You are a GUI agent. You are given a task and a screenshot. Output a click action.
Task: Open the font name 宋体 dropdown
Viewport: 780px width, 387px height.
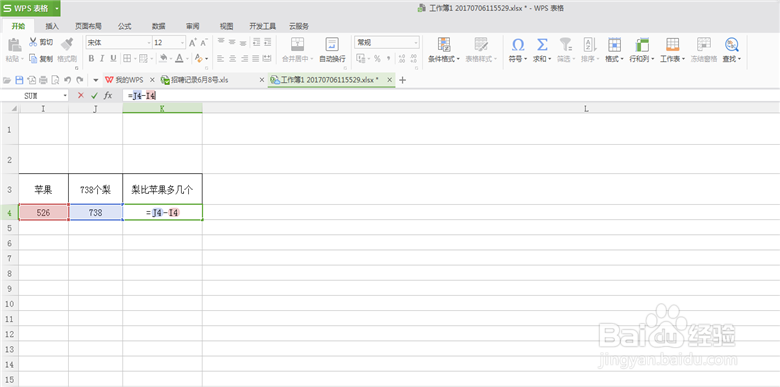[x=149, y=43]
